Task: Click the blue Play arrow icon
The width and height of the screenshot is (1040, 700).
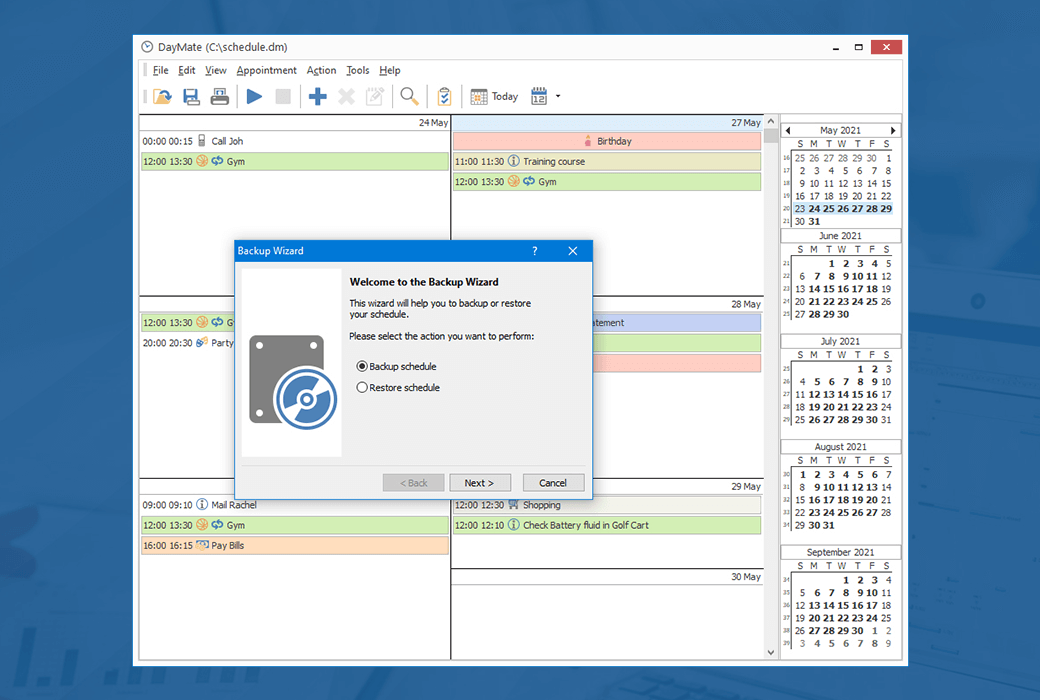Action: pos(254,97)
